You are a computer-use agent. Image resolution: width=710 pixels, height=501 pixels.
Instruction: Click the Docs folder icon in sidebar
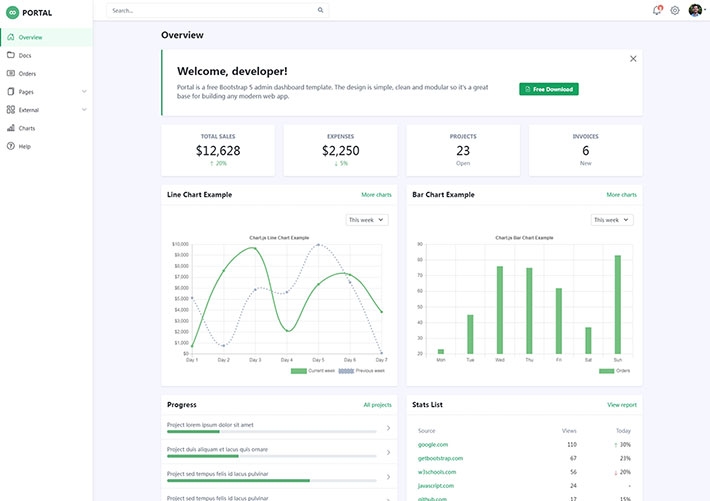coord(10,55)
